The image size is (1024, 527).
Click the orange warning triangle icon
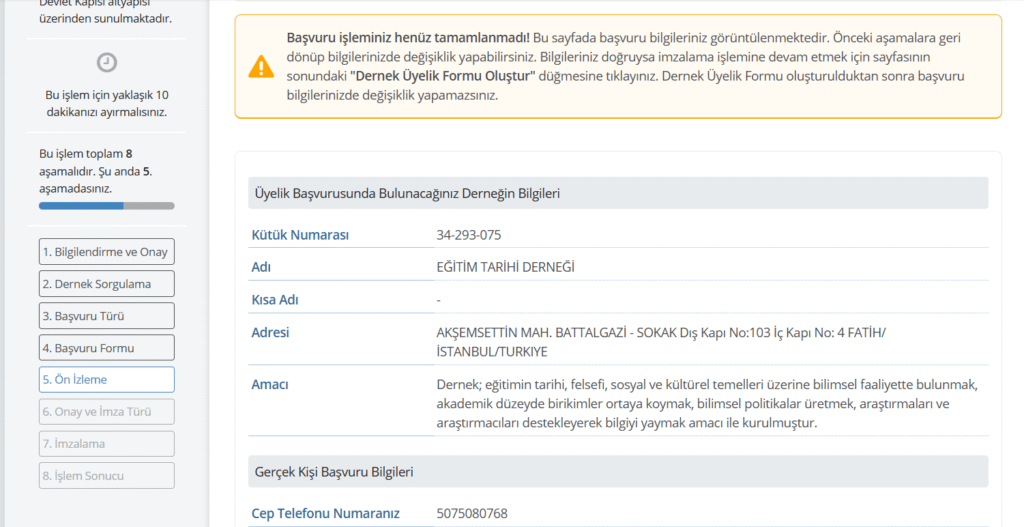click(260, 67)
